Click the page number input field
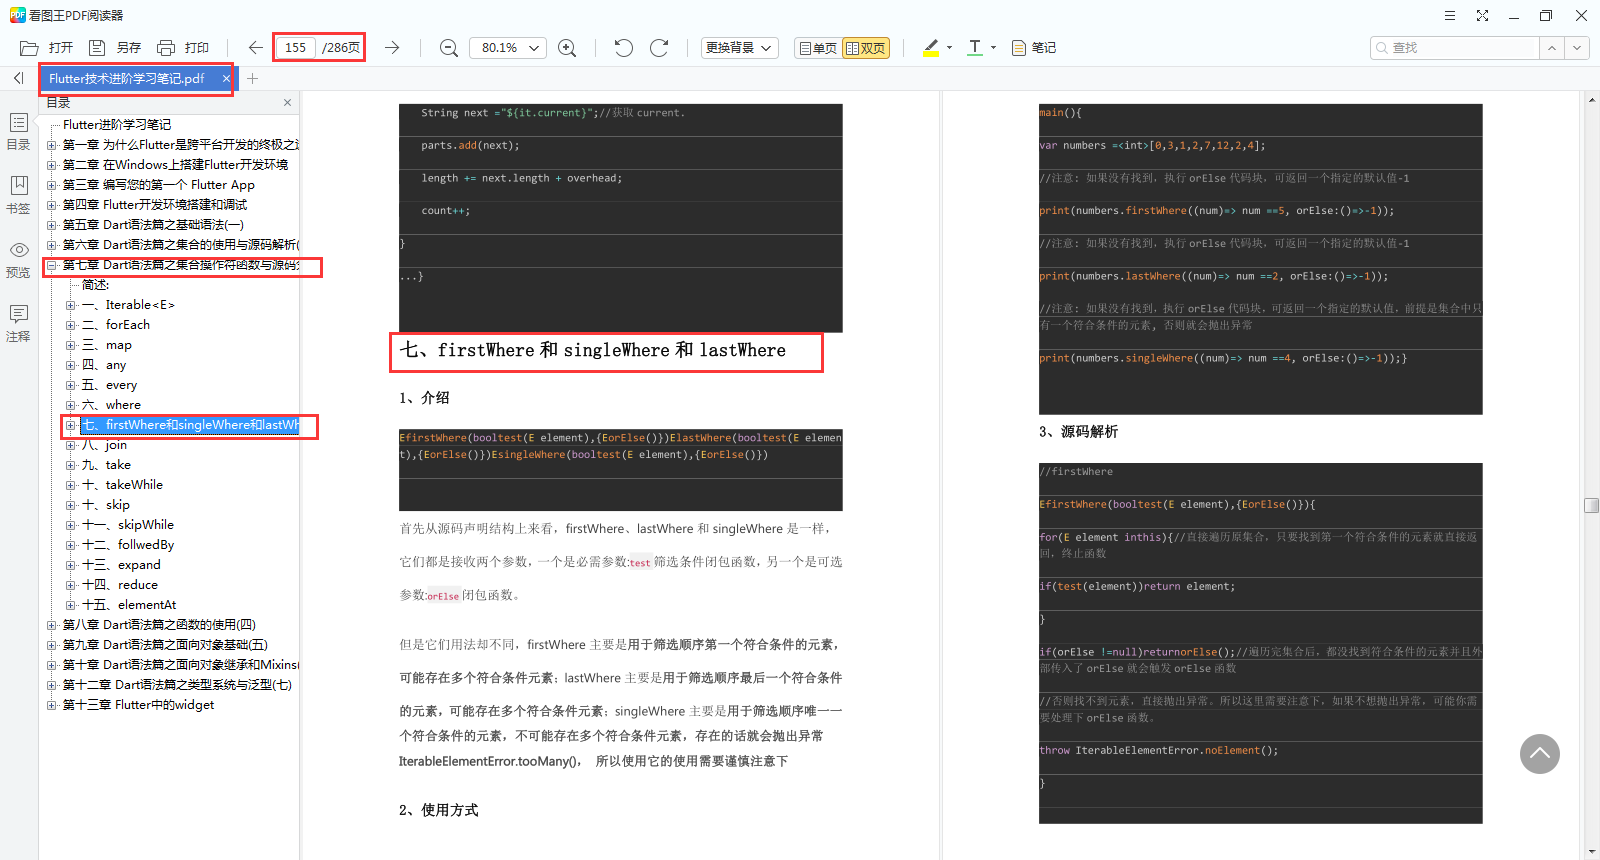 (296, 48)
